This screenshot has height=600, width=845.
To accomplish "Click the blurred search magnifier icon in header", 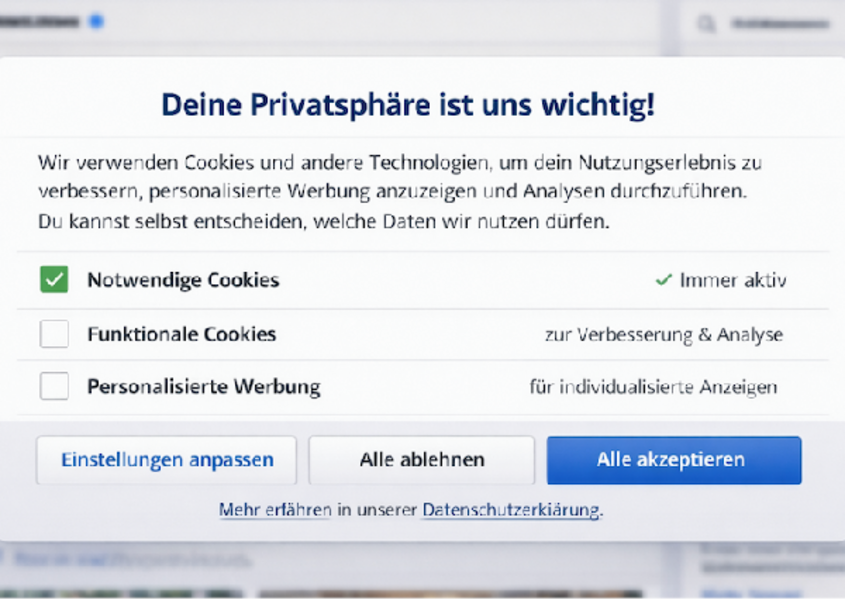I will tap(707, 24).
